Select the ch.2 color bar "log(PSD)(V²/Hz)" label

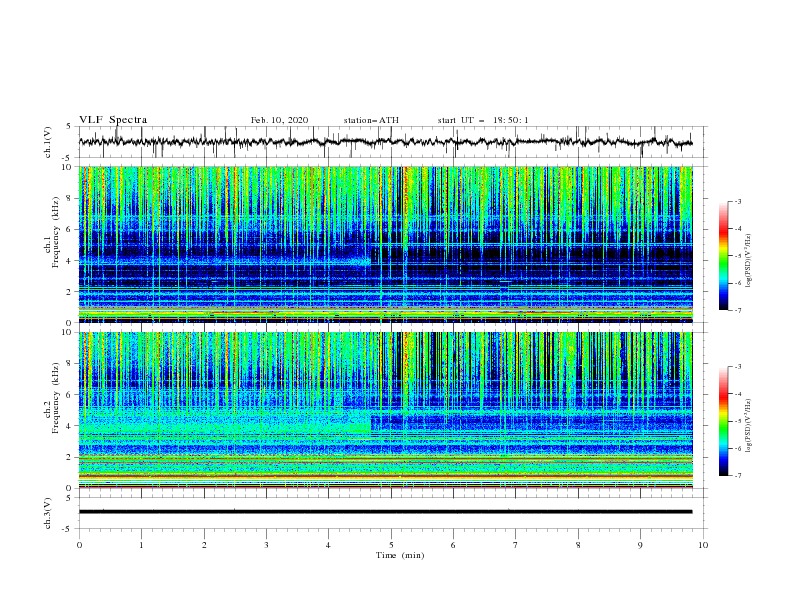pyautogui.click(x=748, y=426)
